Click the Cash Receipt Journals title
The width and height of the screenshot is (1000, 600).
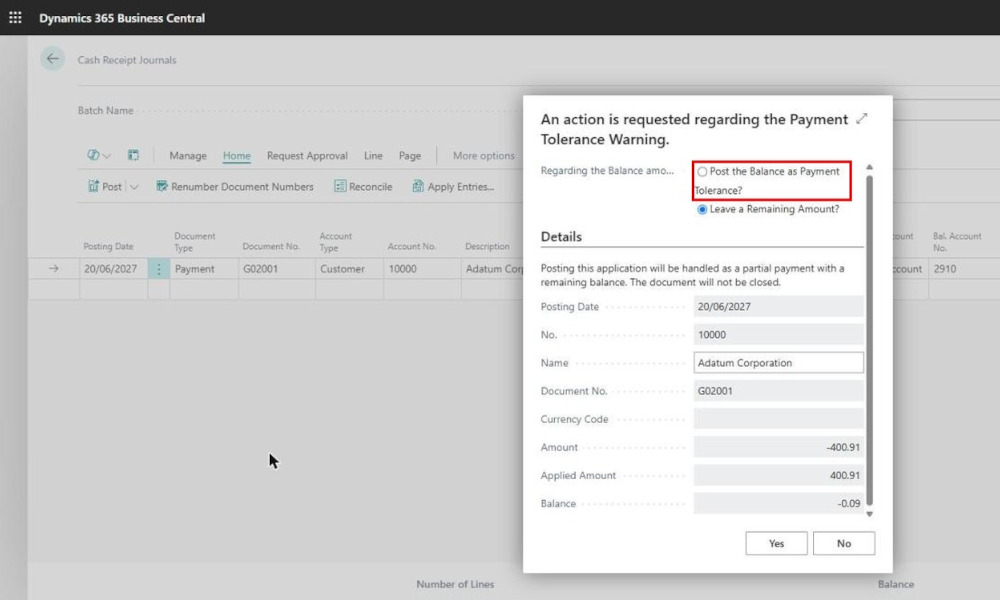(x=127, y=60)
